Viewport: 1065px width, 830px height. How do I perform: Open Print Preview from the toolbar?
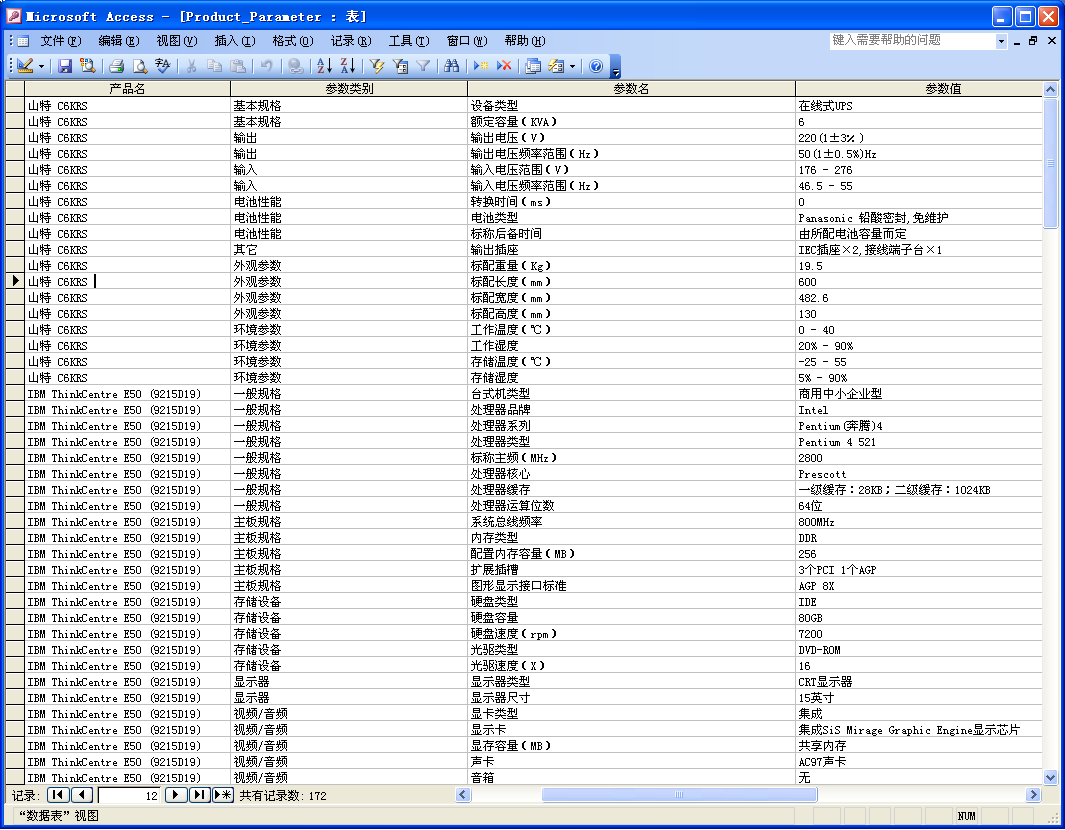[x=140, y=66]
